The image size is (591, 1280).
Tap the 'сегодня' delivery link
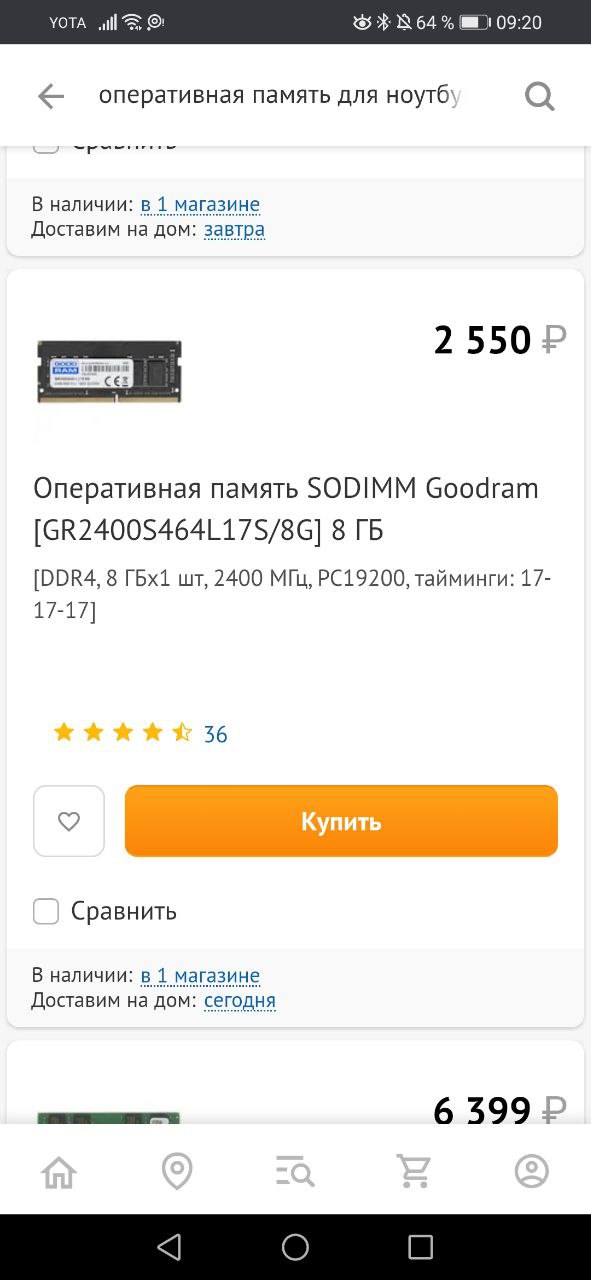click(240, 1000)
